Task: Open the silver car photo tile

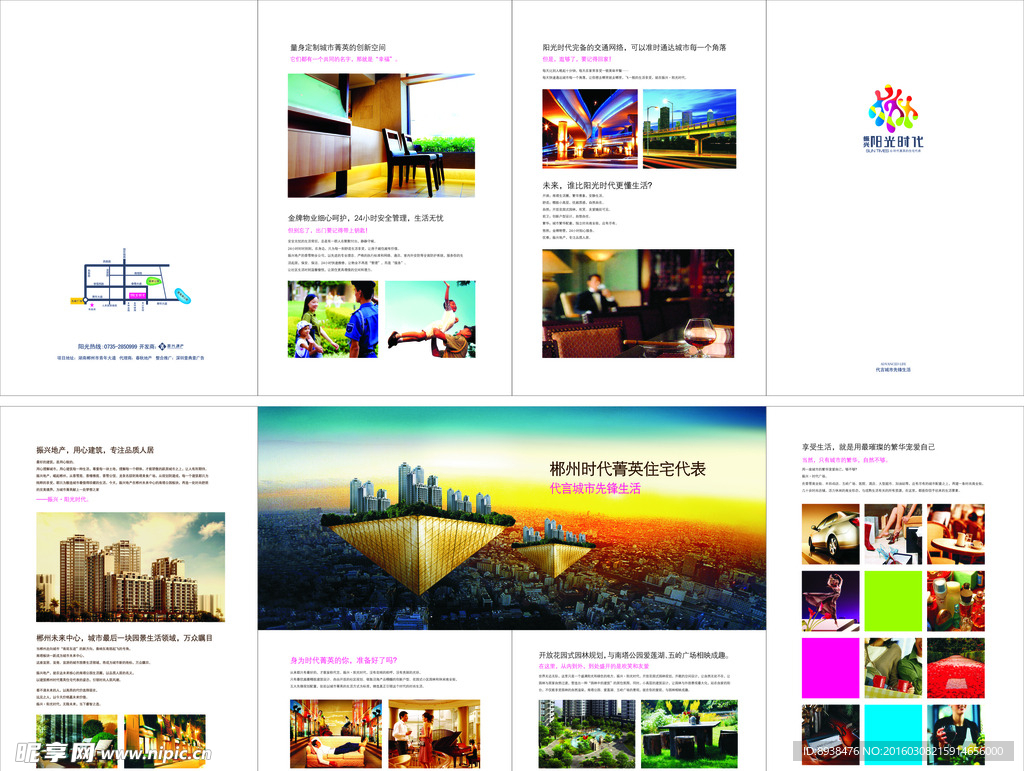Action: coord(831,534)
